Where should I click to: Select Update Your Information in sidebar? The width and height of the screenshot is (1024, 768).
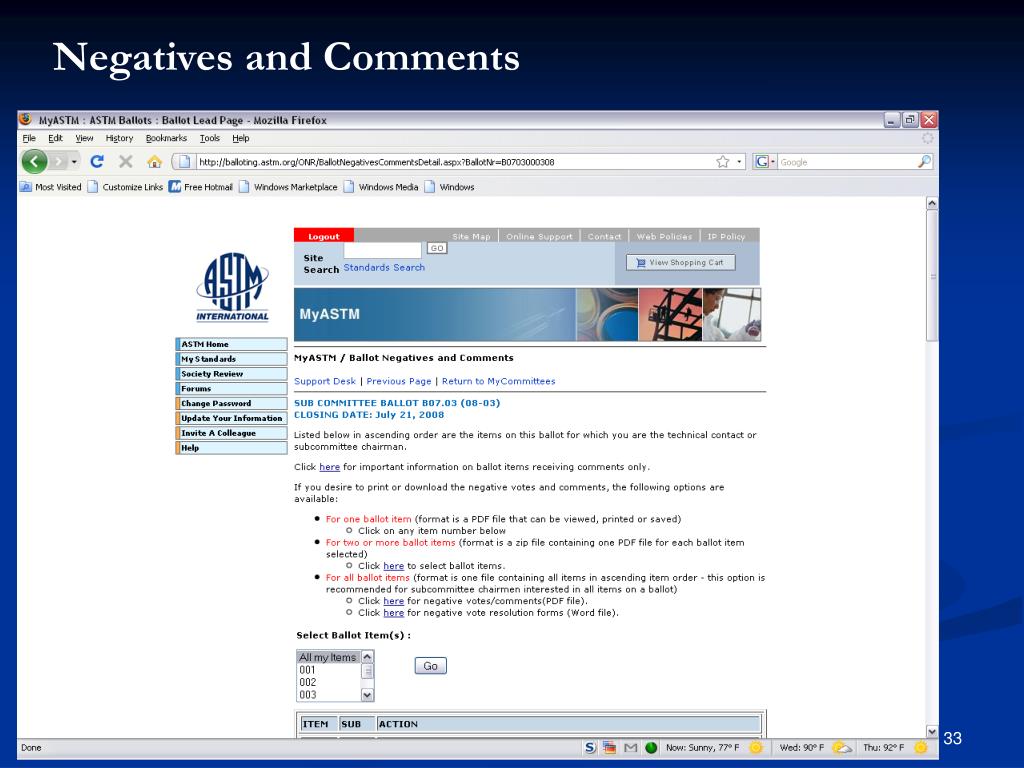[231, 419]
